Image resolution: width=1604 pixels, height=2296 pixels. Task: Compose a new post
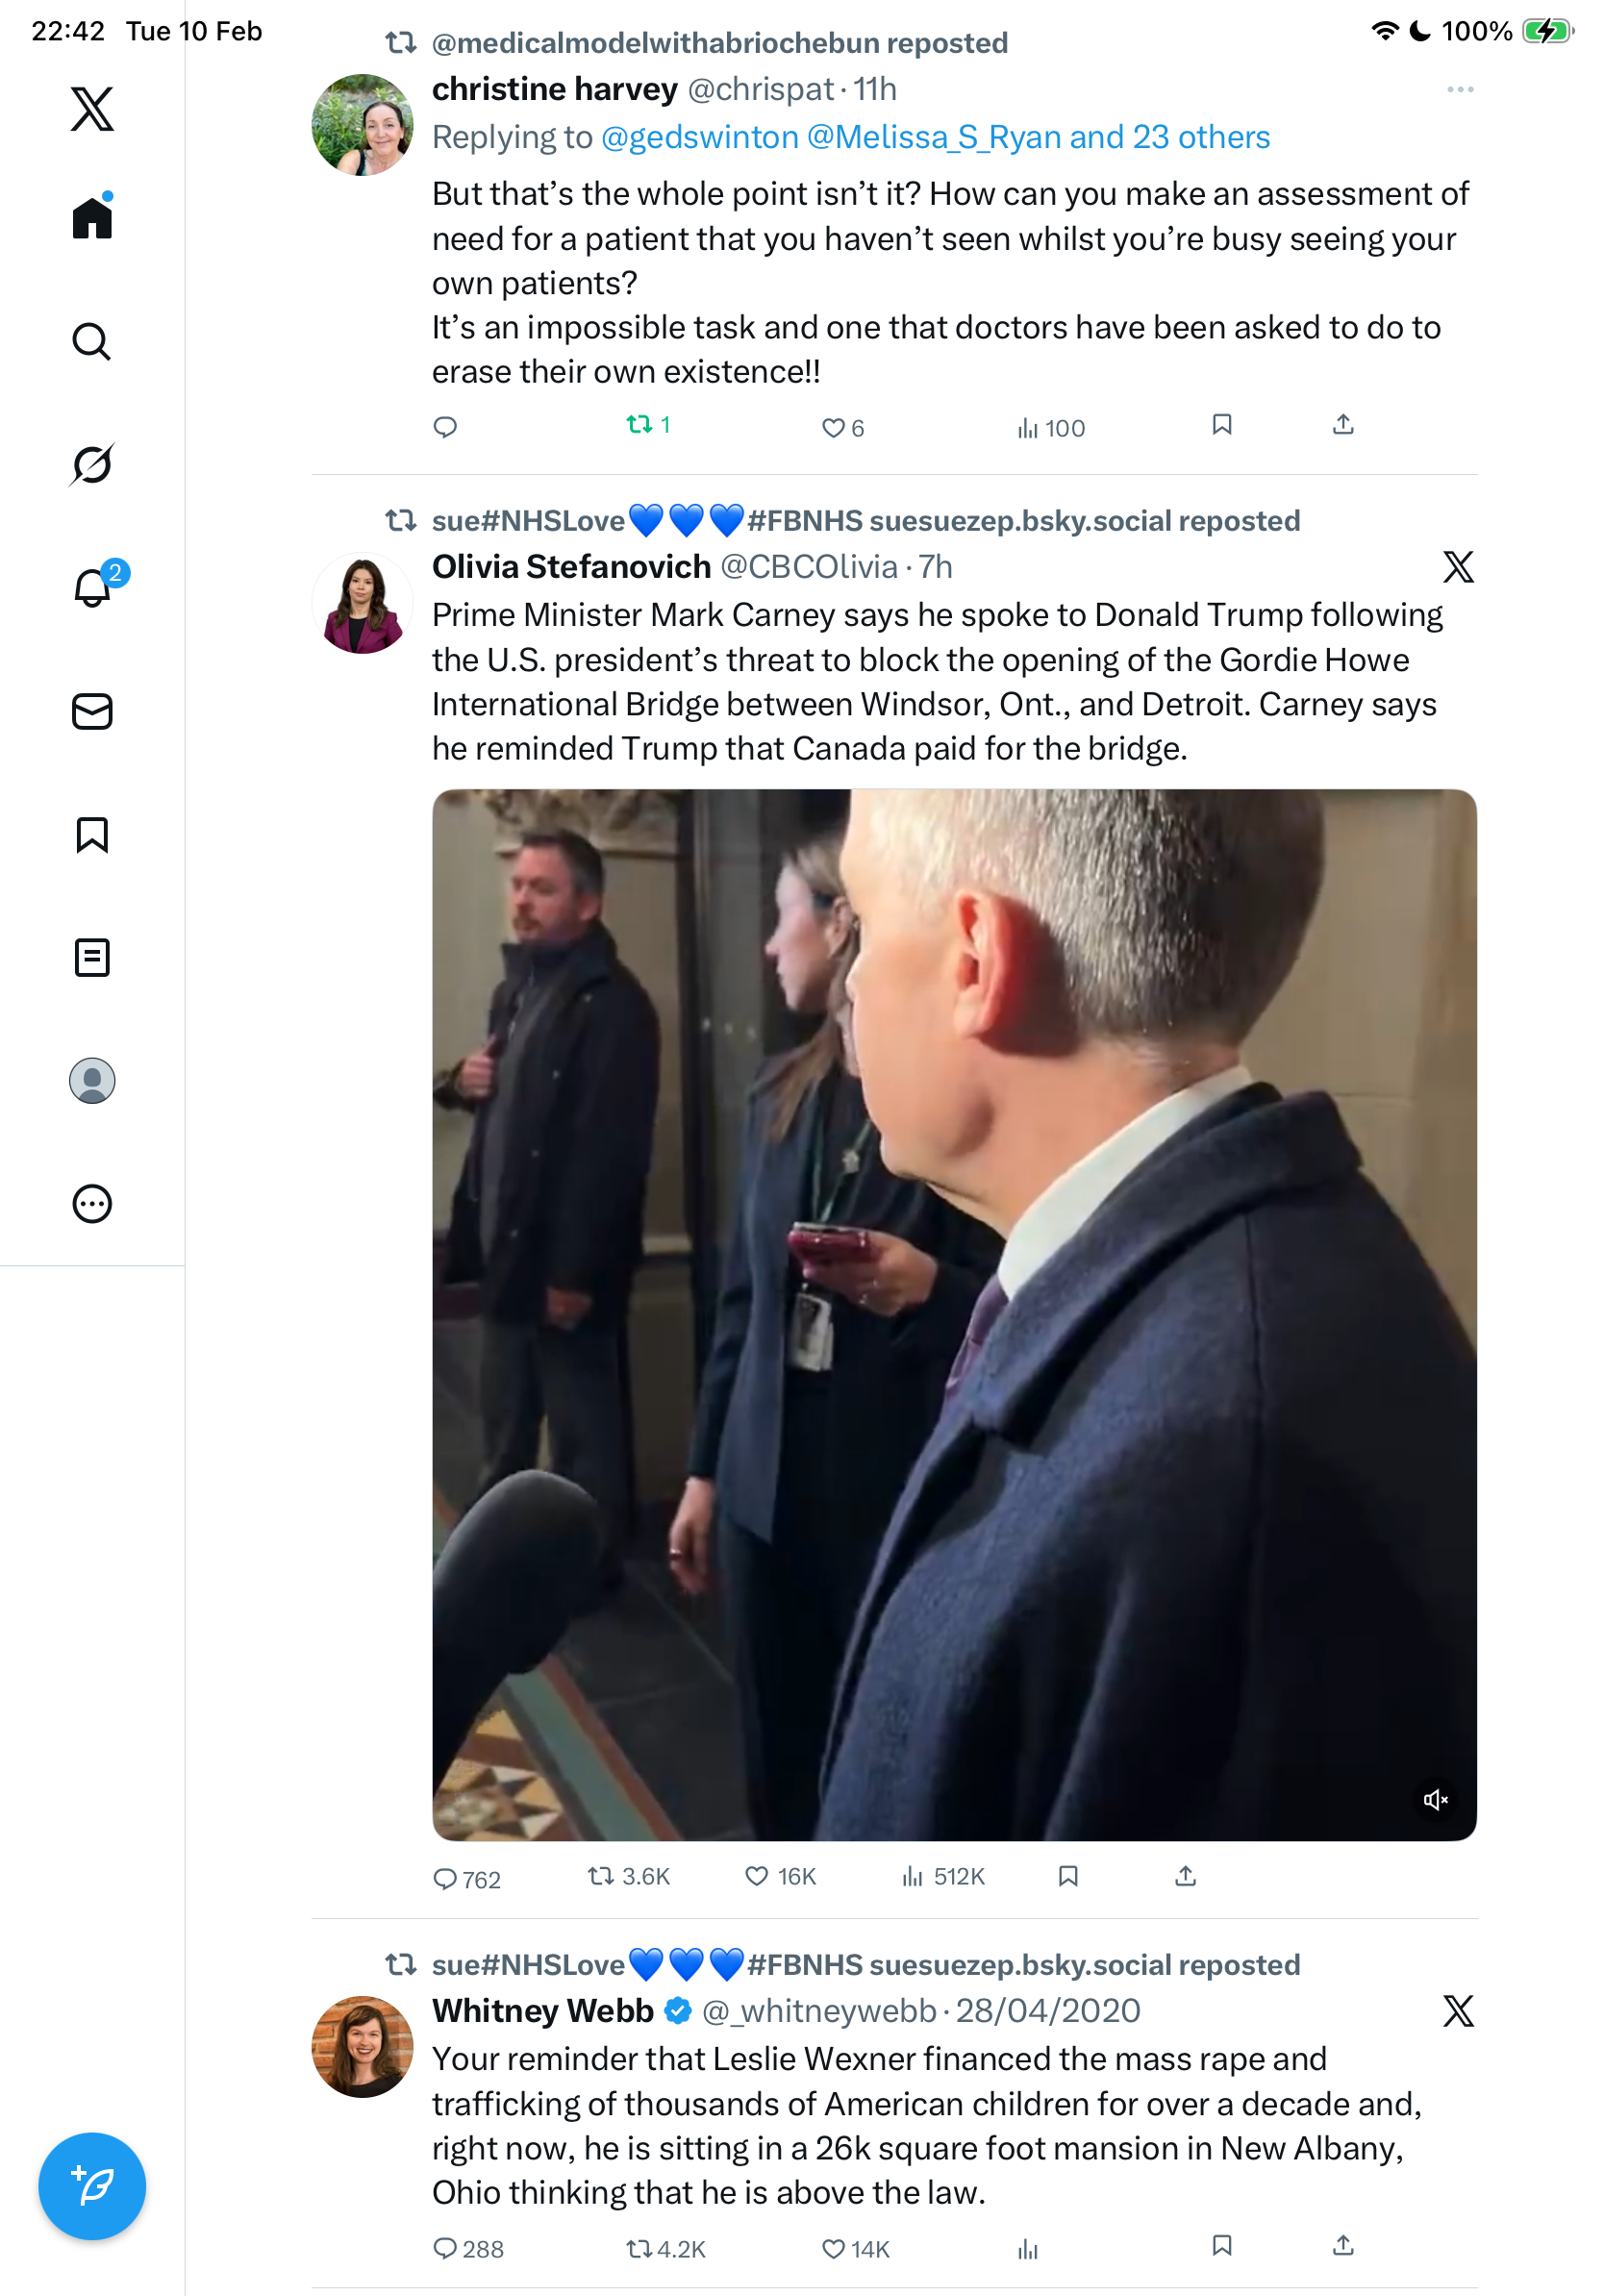92,2186
